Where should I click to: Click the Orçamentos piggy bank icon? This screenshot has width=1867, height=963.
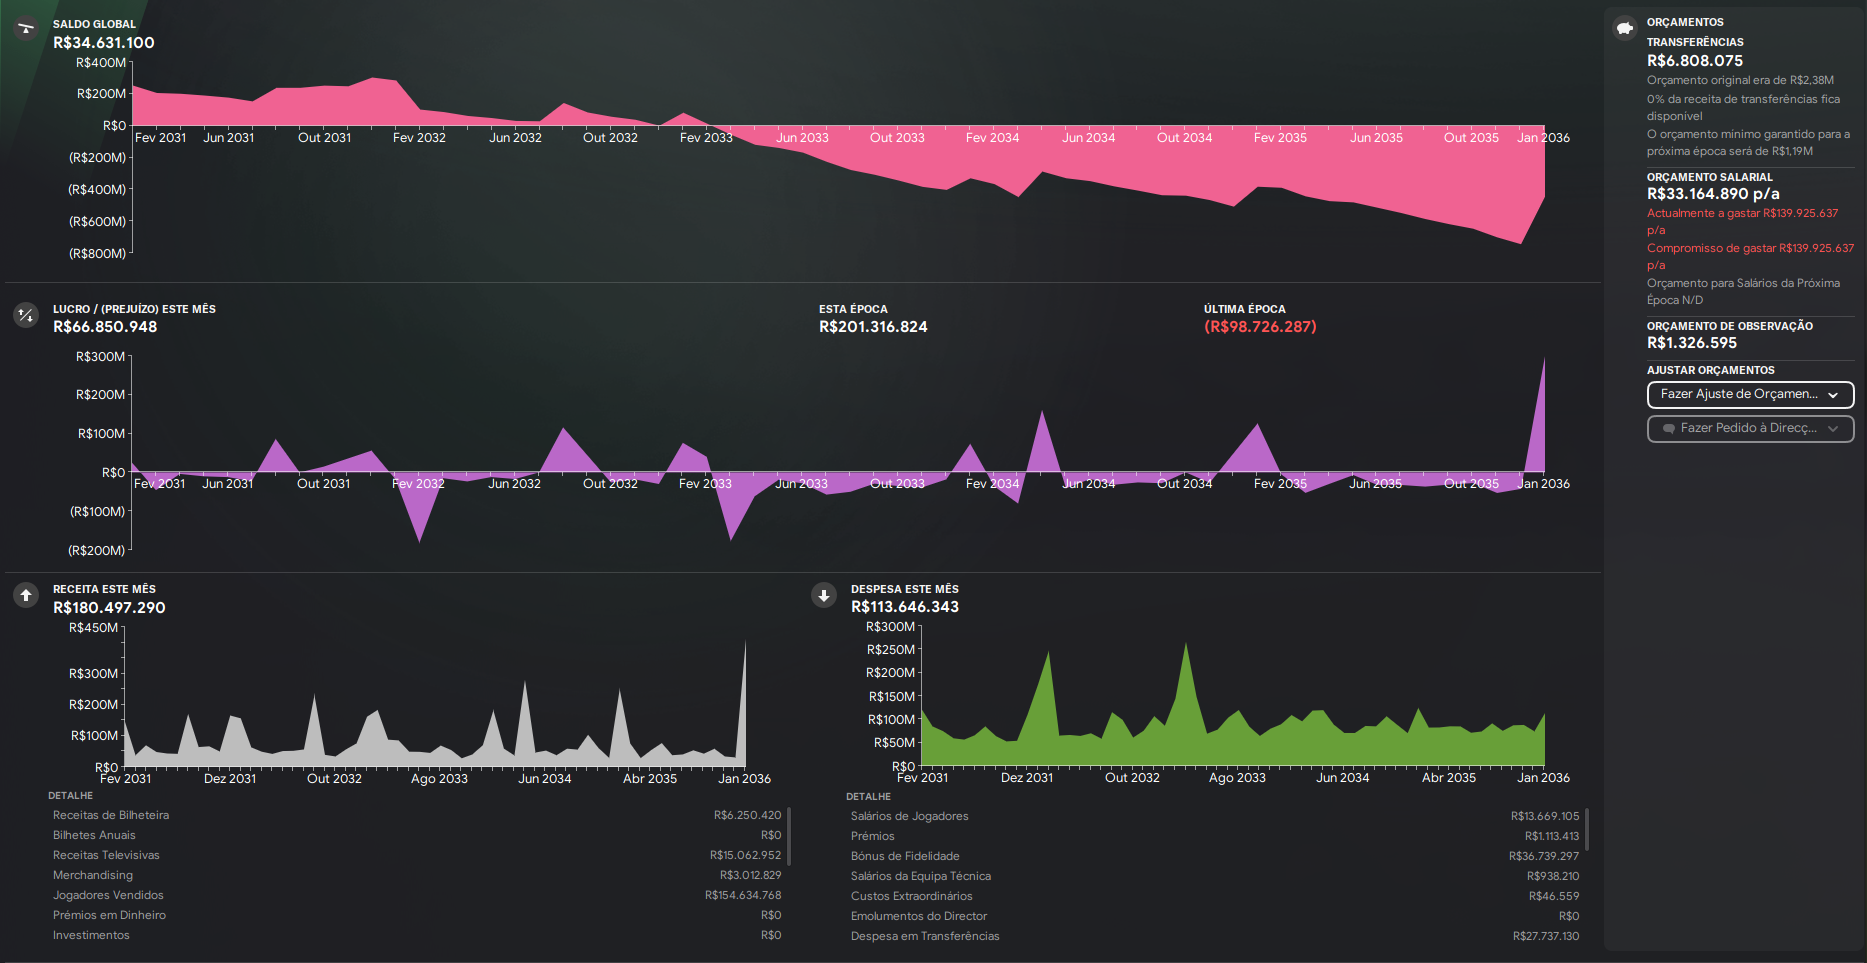pos(1625,28)
